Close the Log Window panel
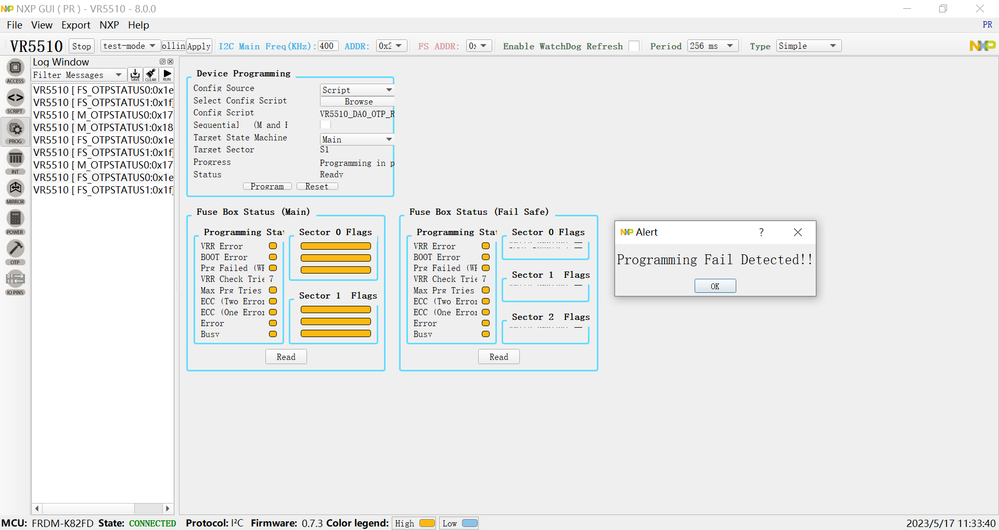The width and height of the screenshot is (999, 530). [x=170, y=62]
